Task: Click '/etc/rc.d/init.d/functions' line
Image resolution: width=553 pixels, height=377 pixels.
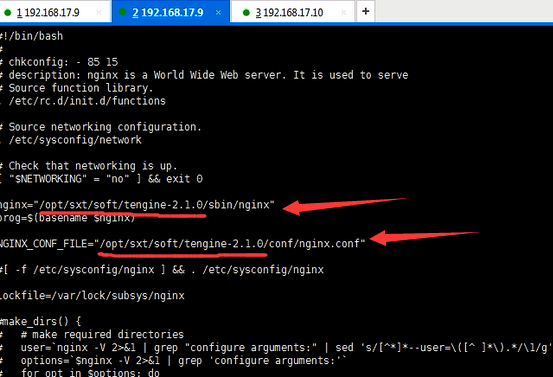Action: [83, 101]
